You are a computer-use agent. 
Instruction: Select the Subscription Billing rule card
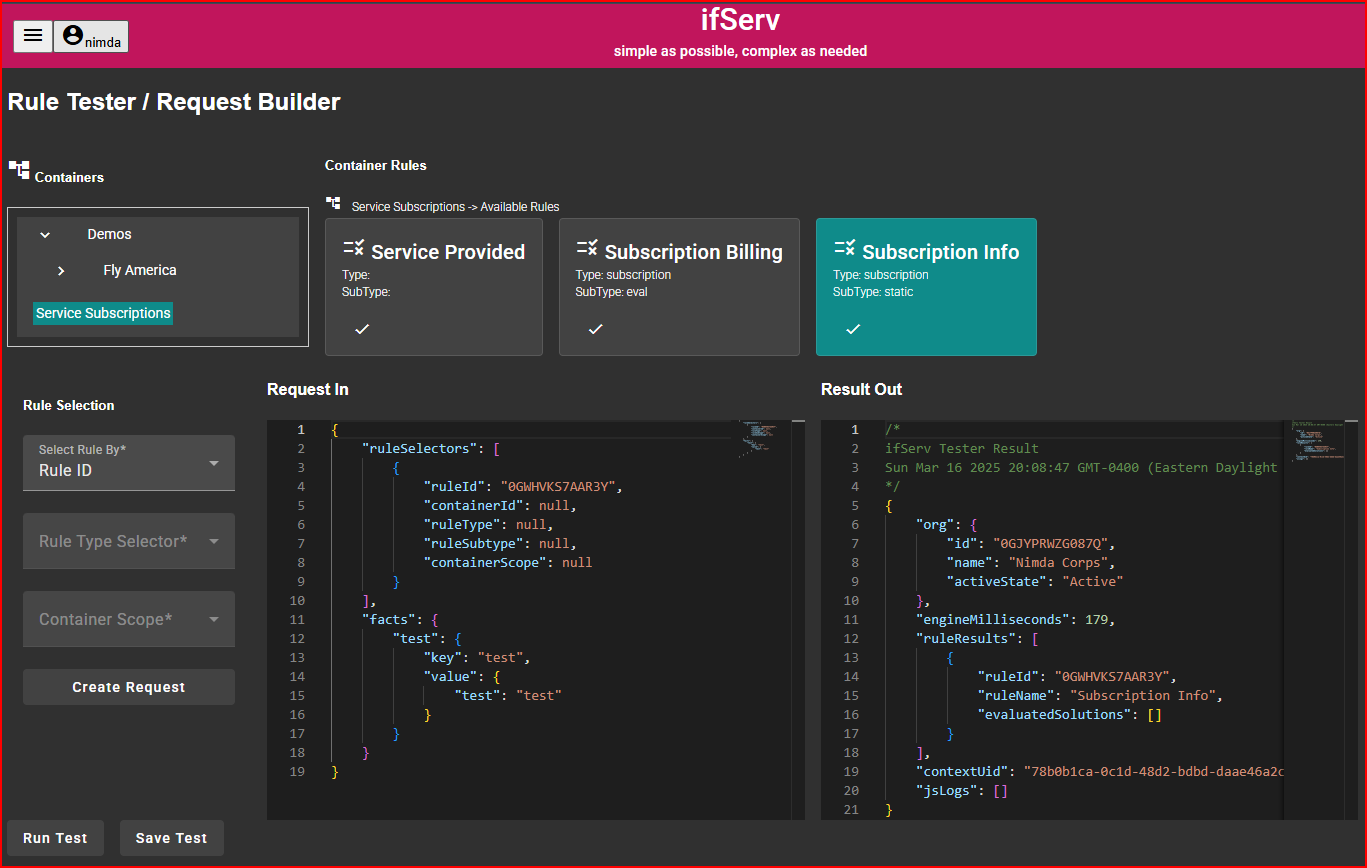(679, 287)
